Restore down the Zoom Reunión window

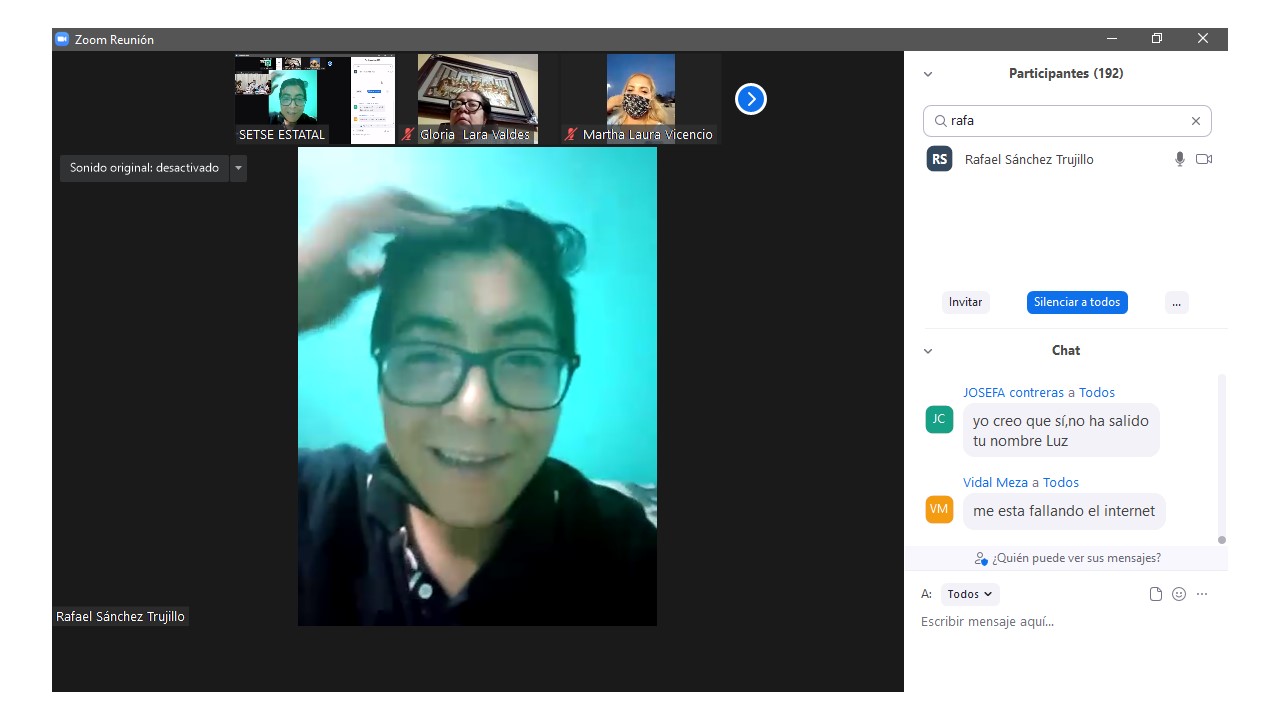[1157, 39]
